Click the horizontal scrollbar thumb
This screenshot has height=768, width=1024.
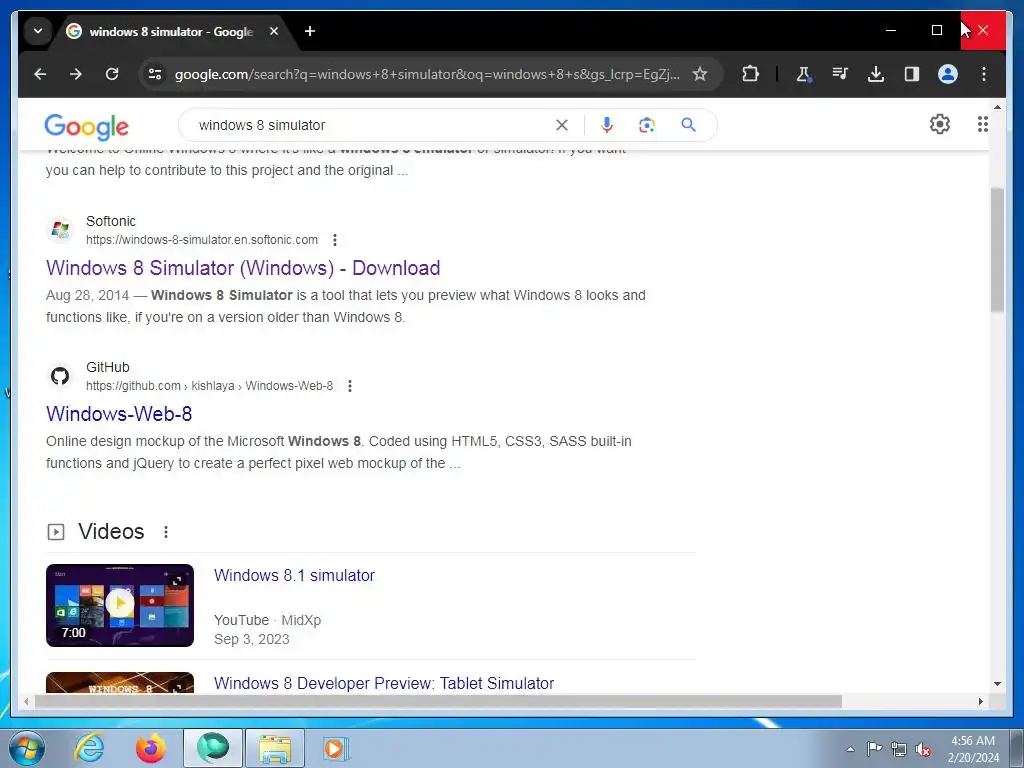click(438, 701)
